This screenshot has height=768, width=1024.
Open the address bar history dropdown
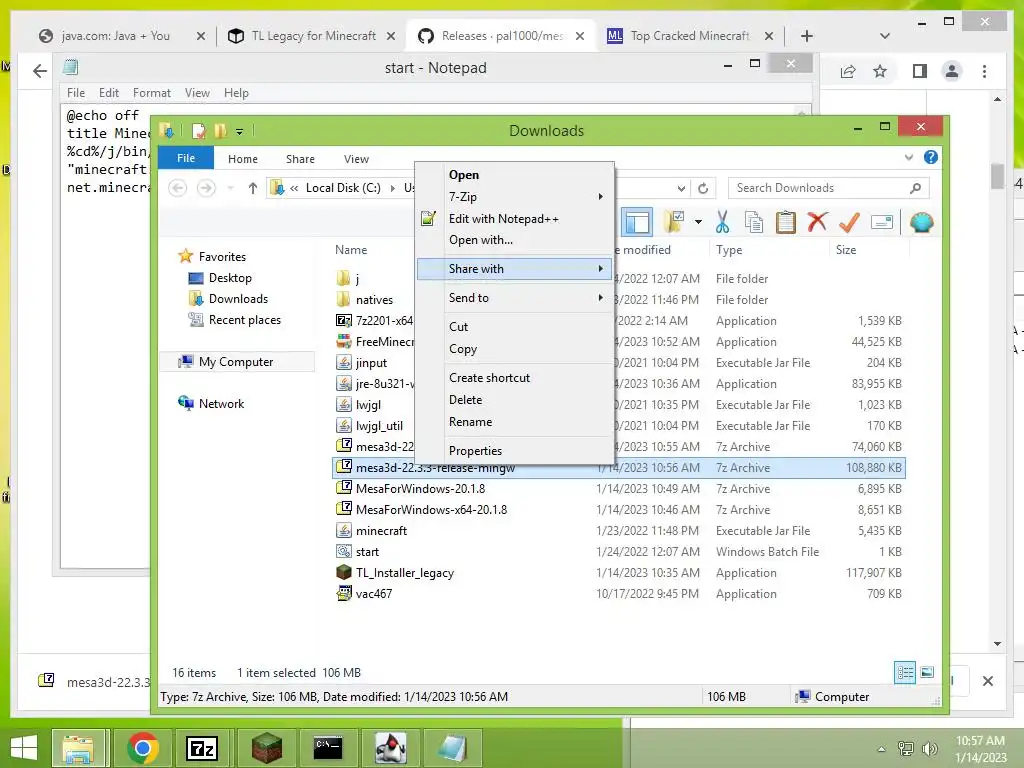click(x=681, y=188)
